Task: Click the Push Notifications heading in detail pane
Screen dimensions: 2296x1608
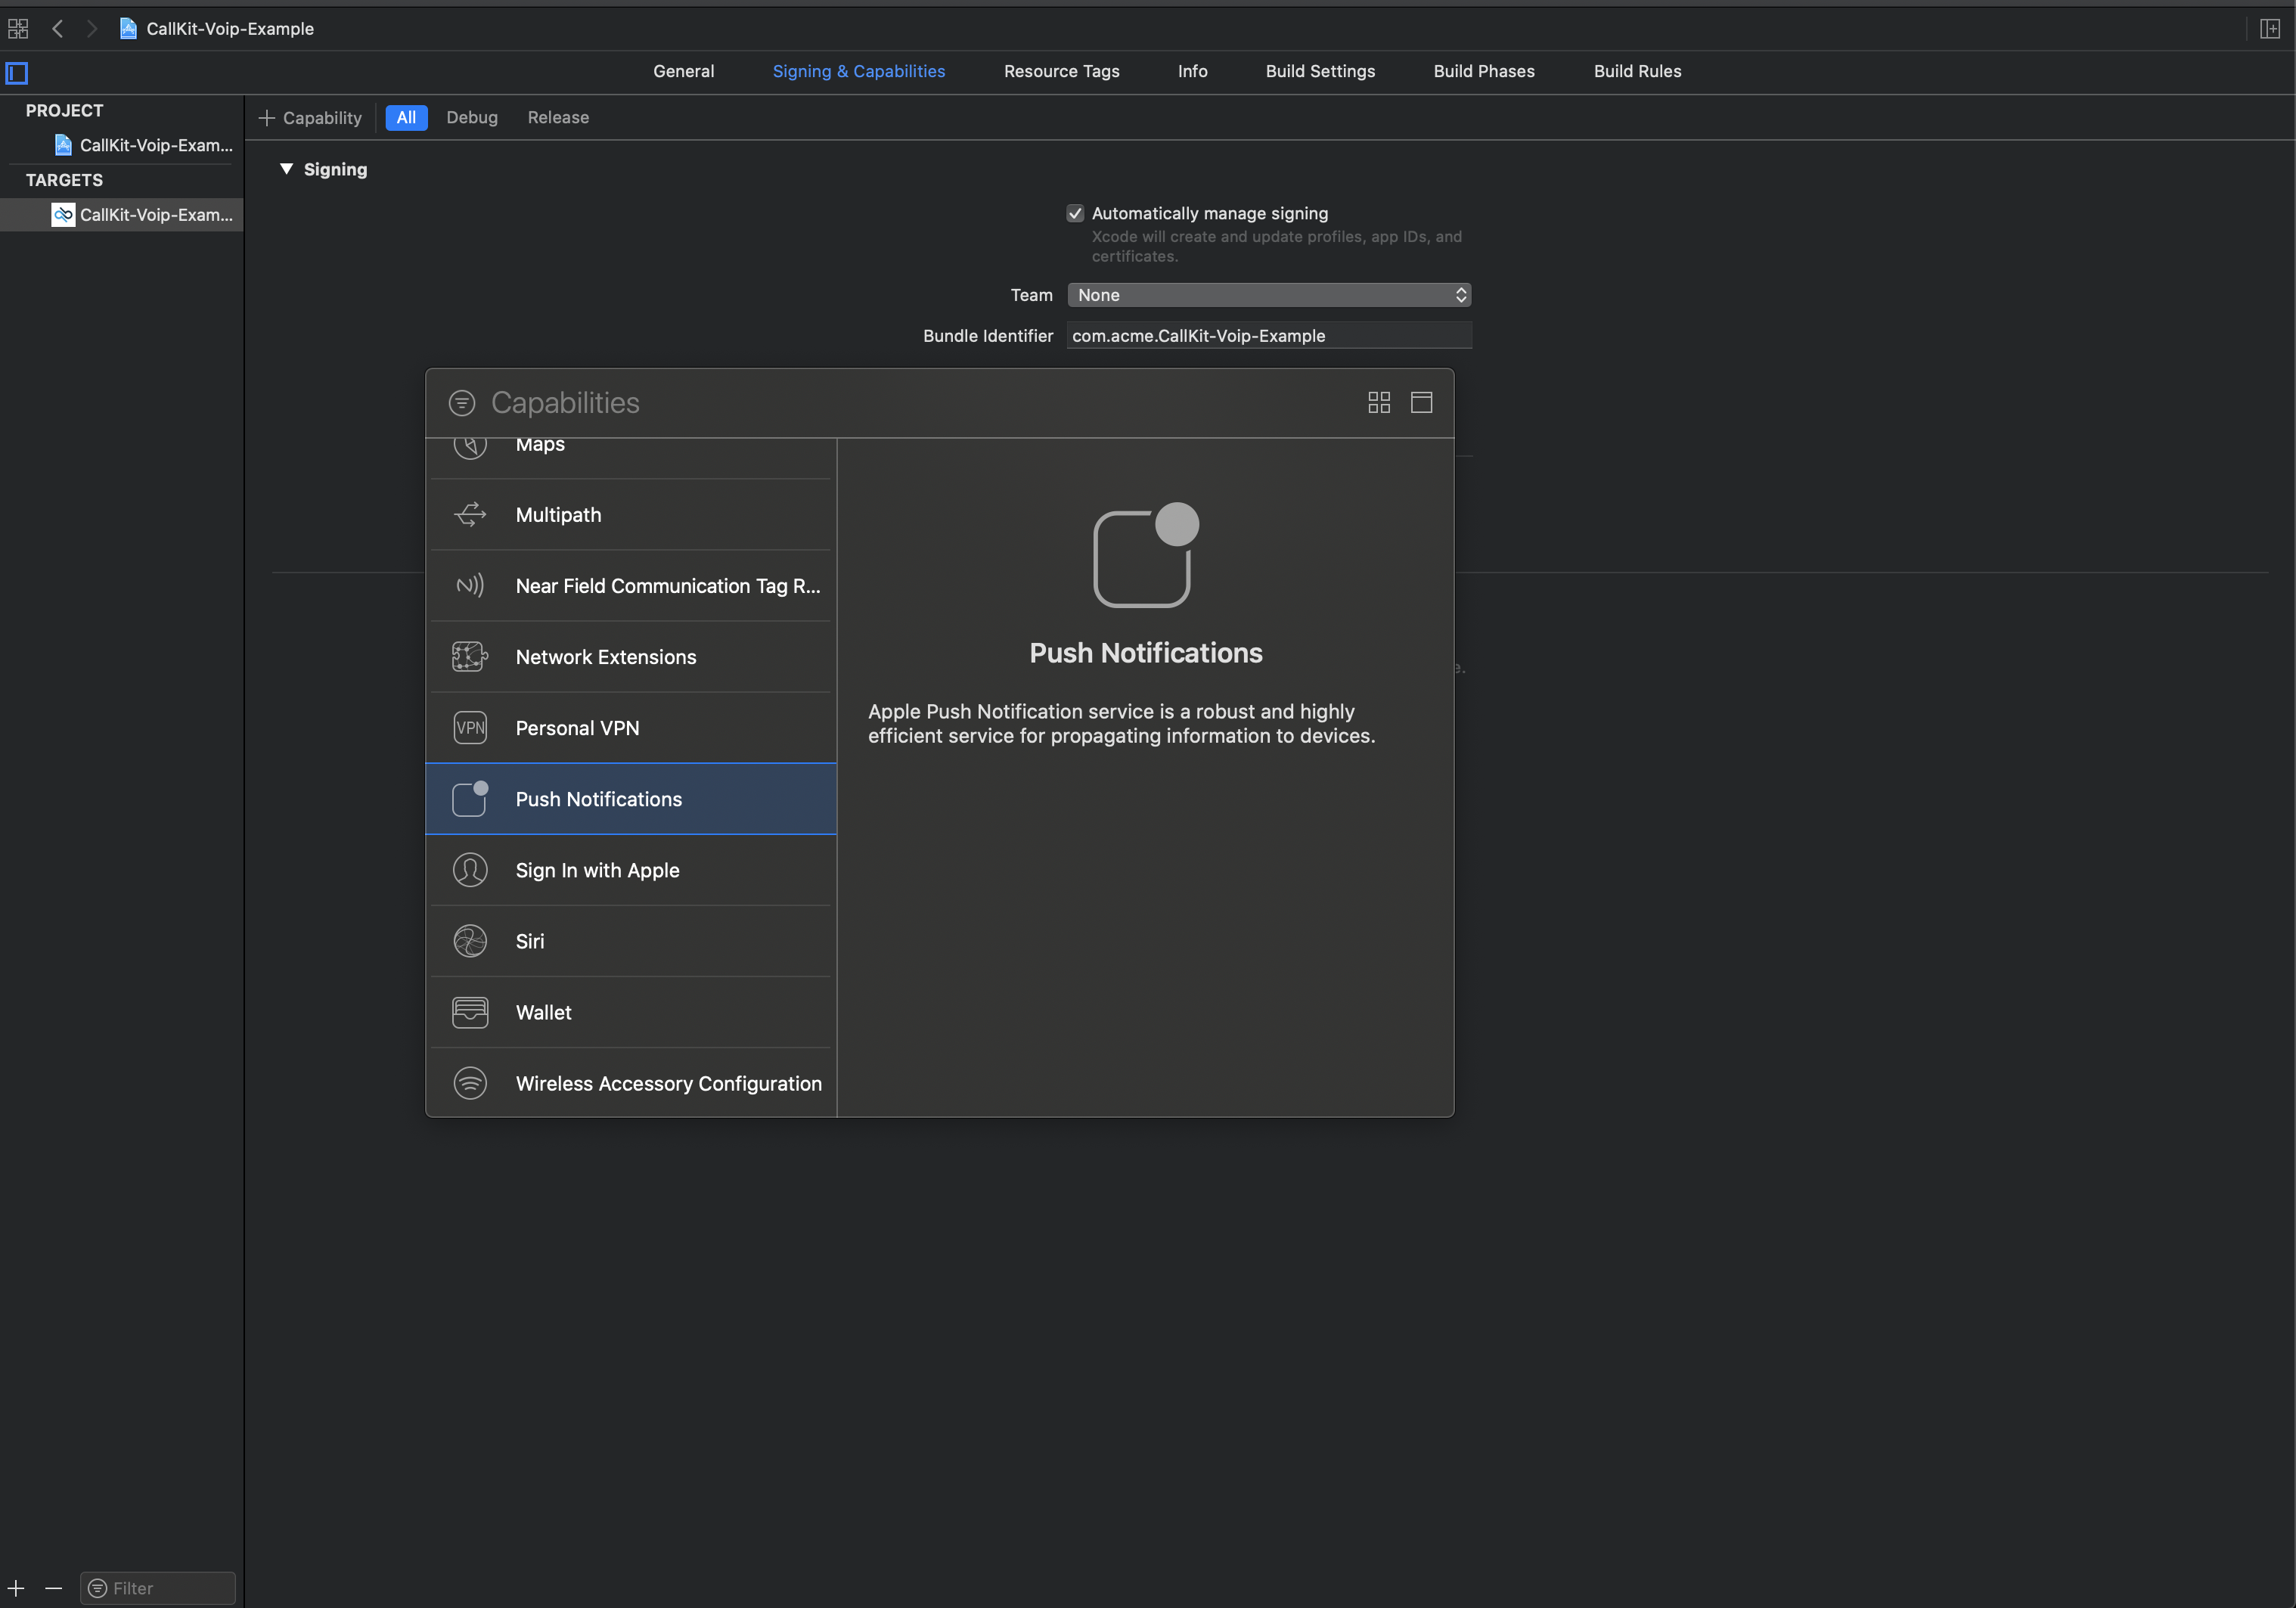Action: click(x=1146, y=653)
